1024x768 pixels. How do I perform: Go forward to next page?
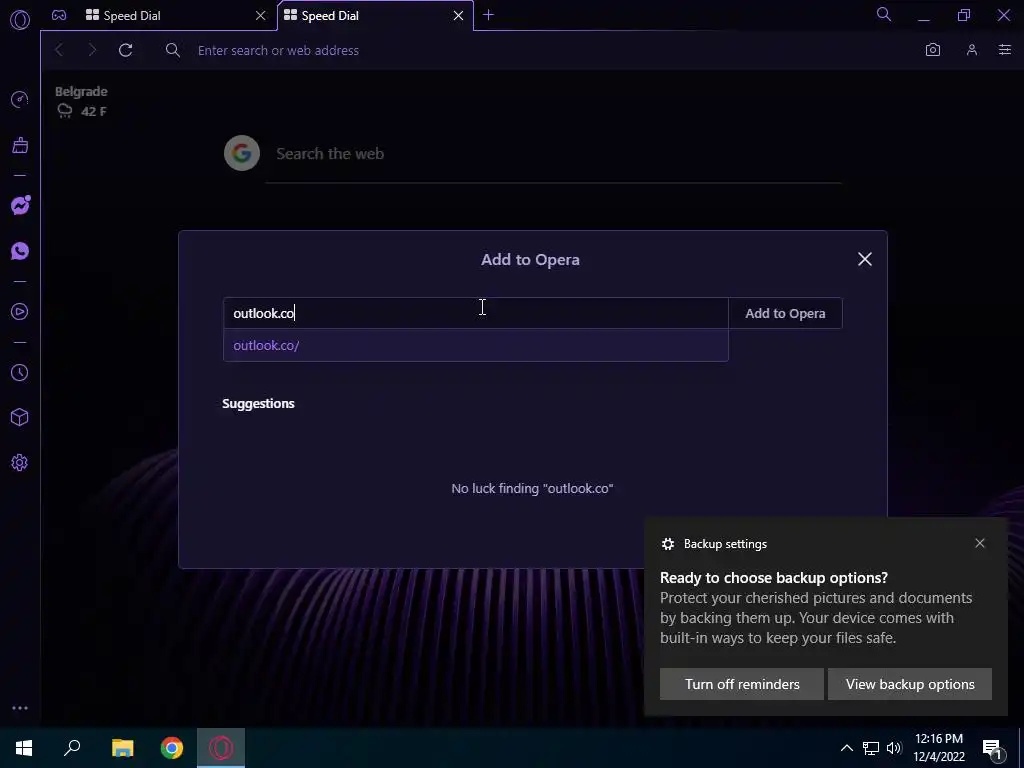point(92,50)
